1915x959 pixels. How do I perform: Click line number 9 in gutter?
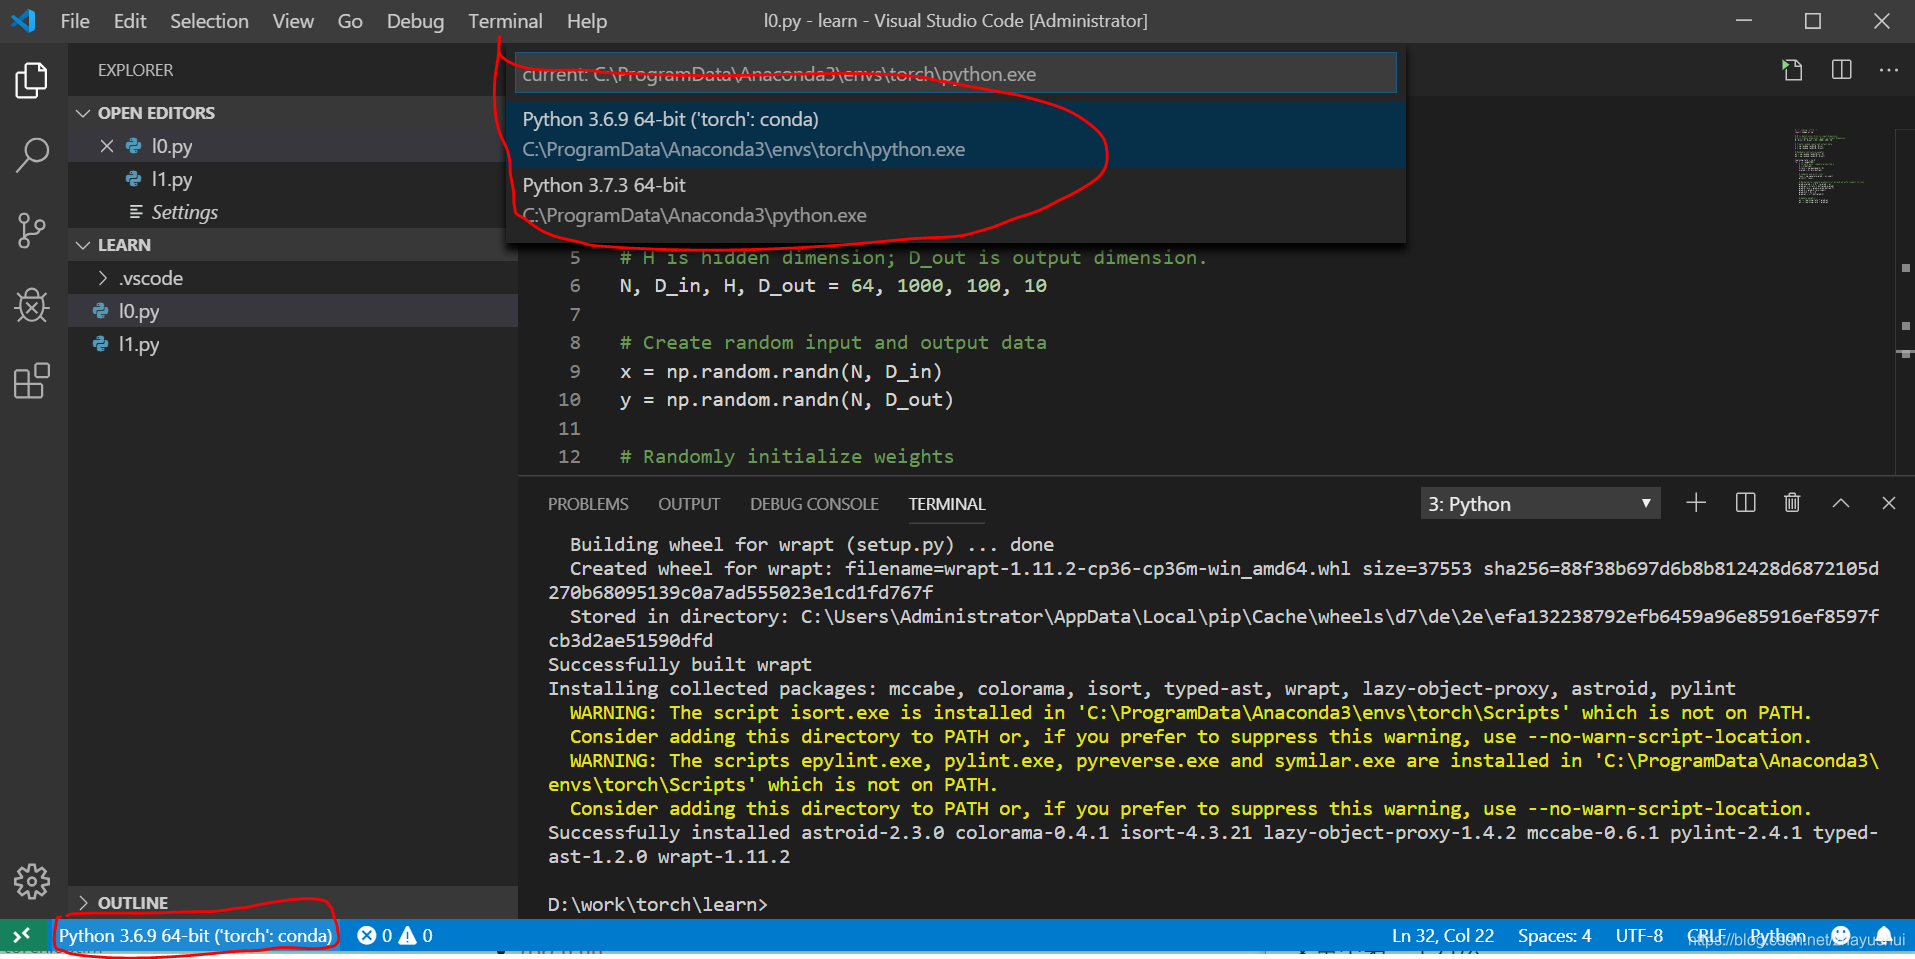tap(574, 371)
